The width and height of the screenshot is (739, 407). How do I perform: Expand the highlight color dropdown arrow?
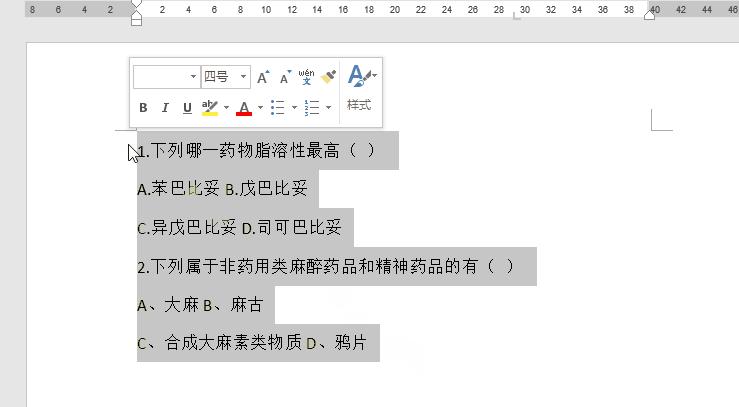pos(226,108)
